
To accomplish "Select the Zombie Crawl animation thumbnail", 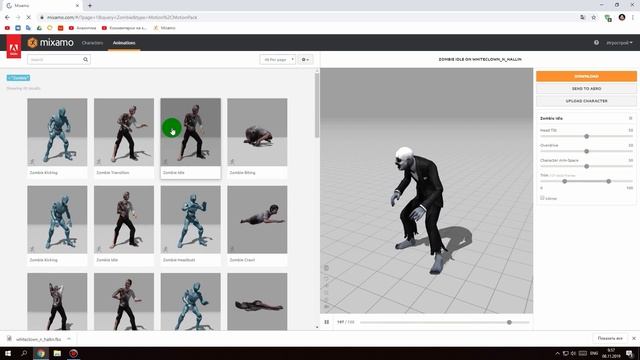I will click(x=257, y=220).
